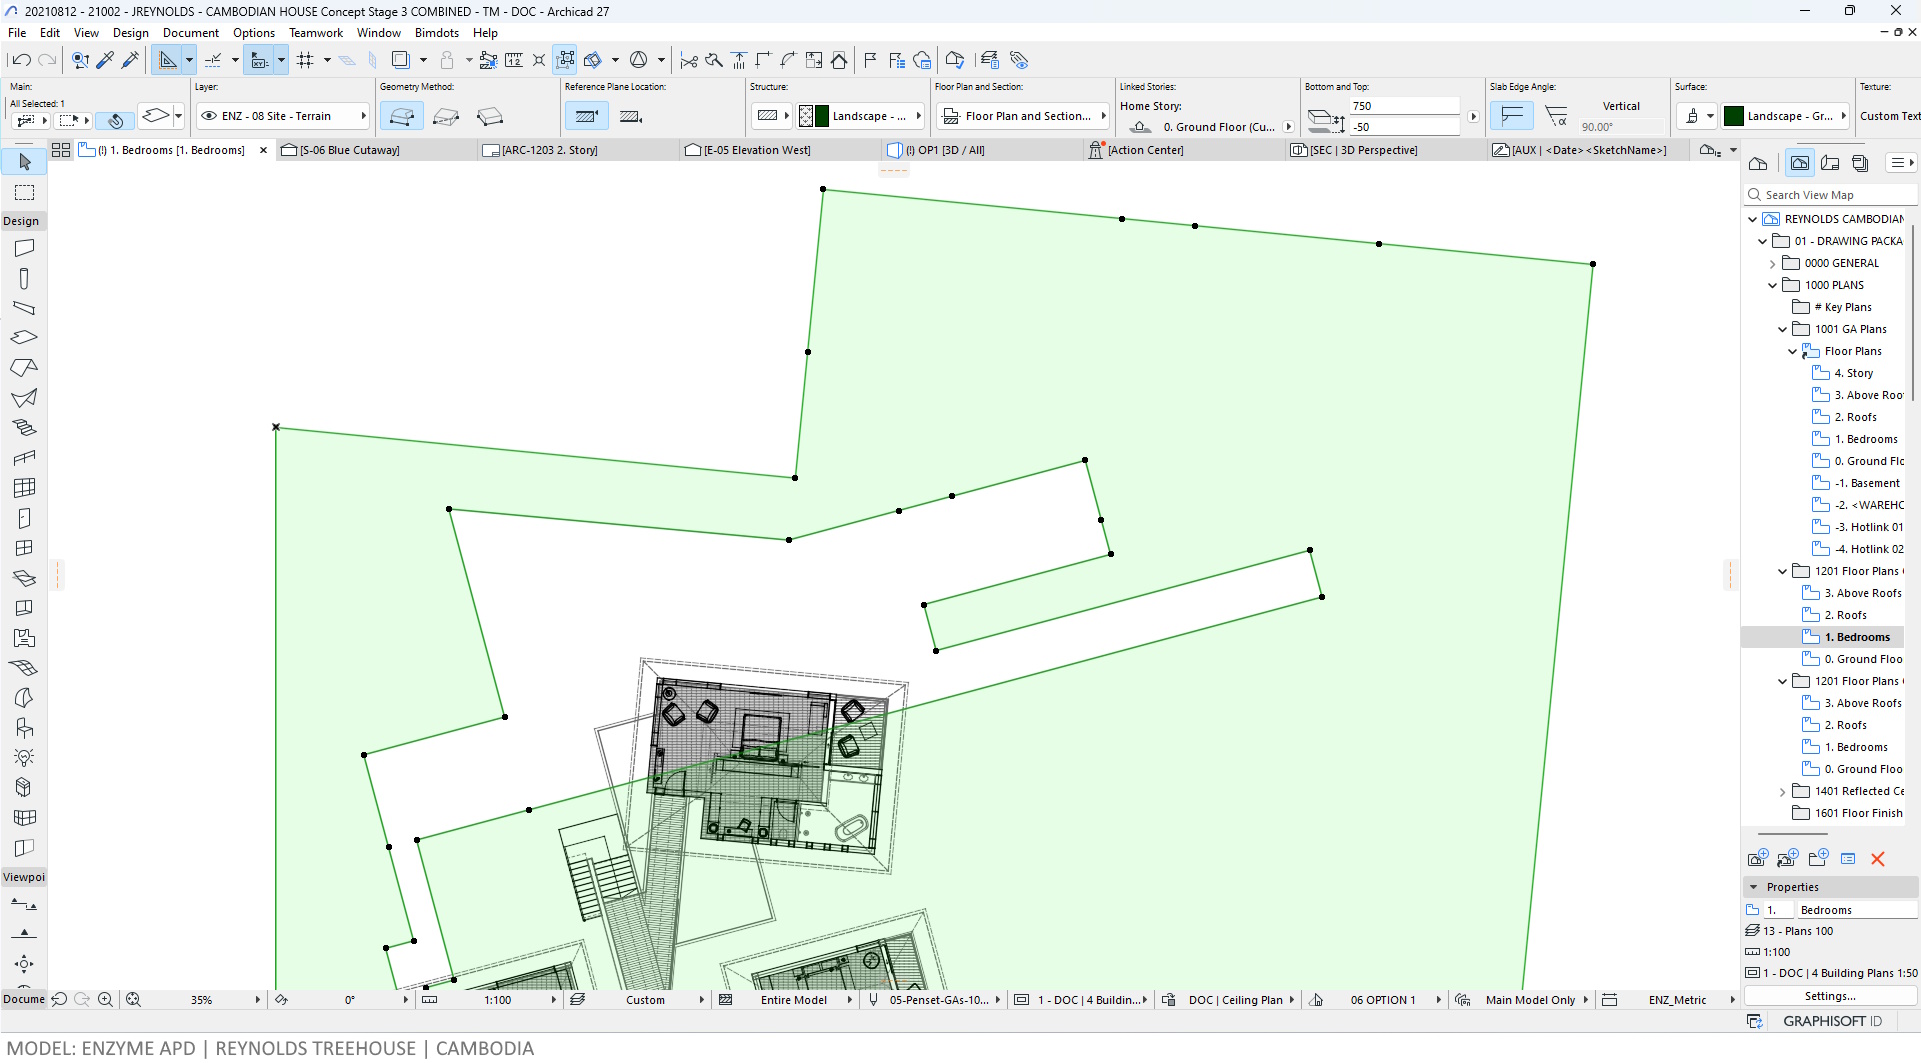Click the dark green Landscape surface swatch
The width and height of the screenshot is (1921, 1063).
coord(1733,116)
